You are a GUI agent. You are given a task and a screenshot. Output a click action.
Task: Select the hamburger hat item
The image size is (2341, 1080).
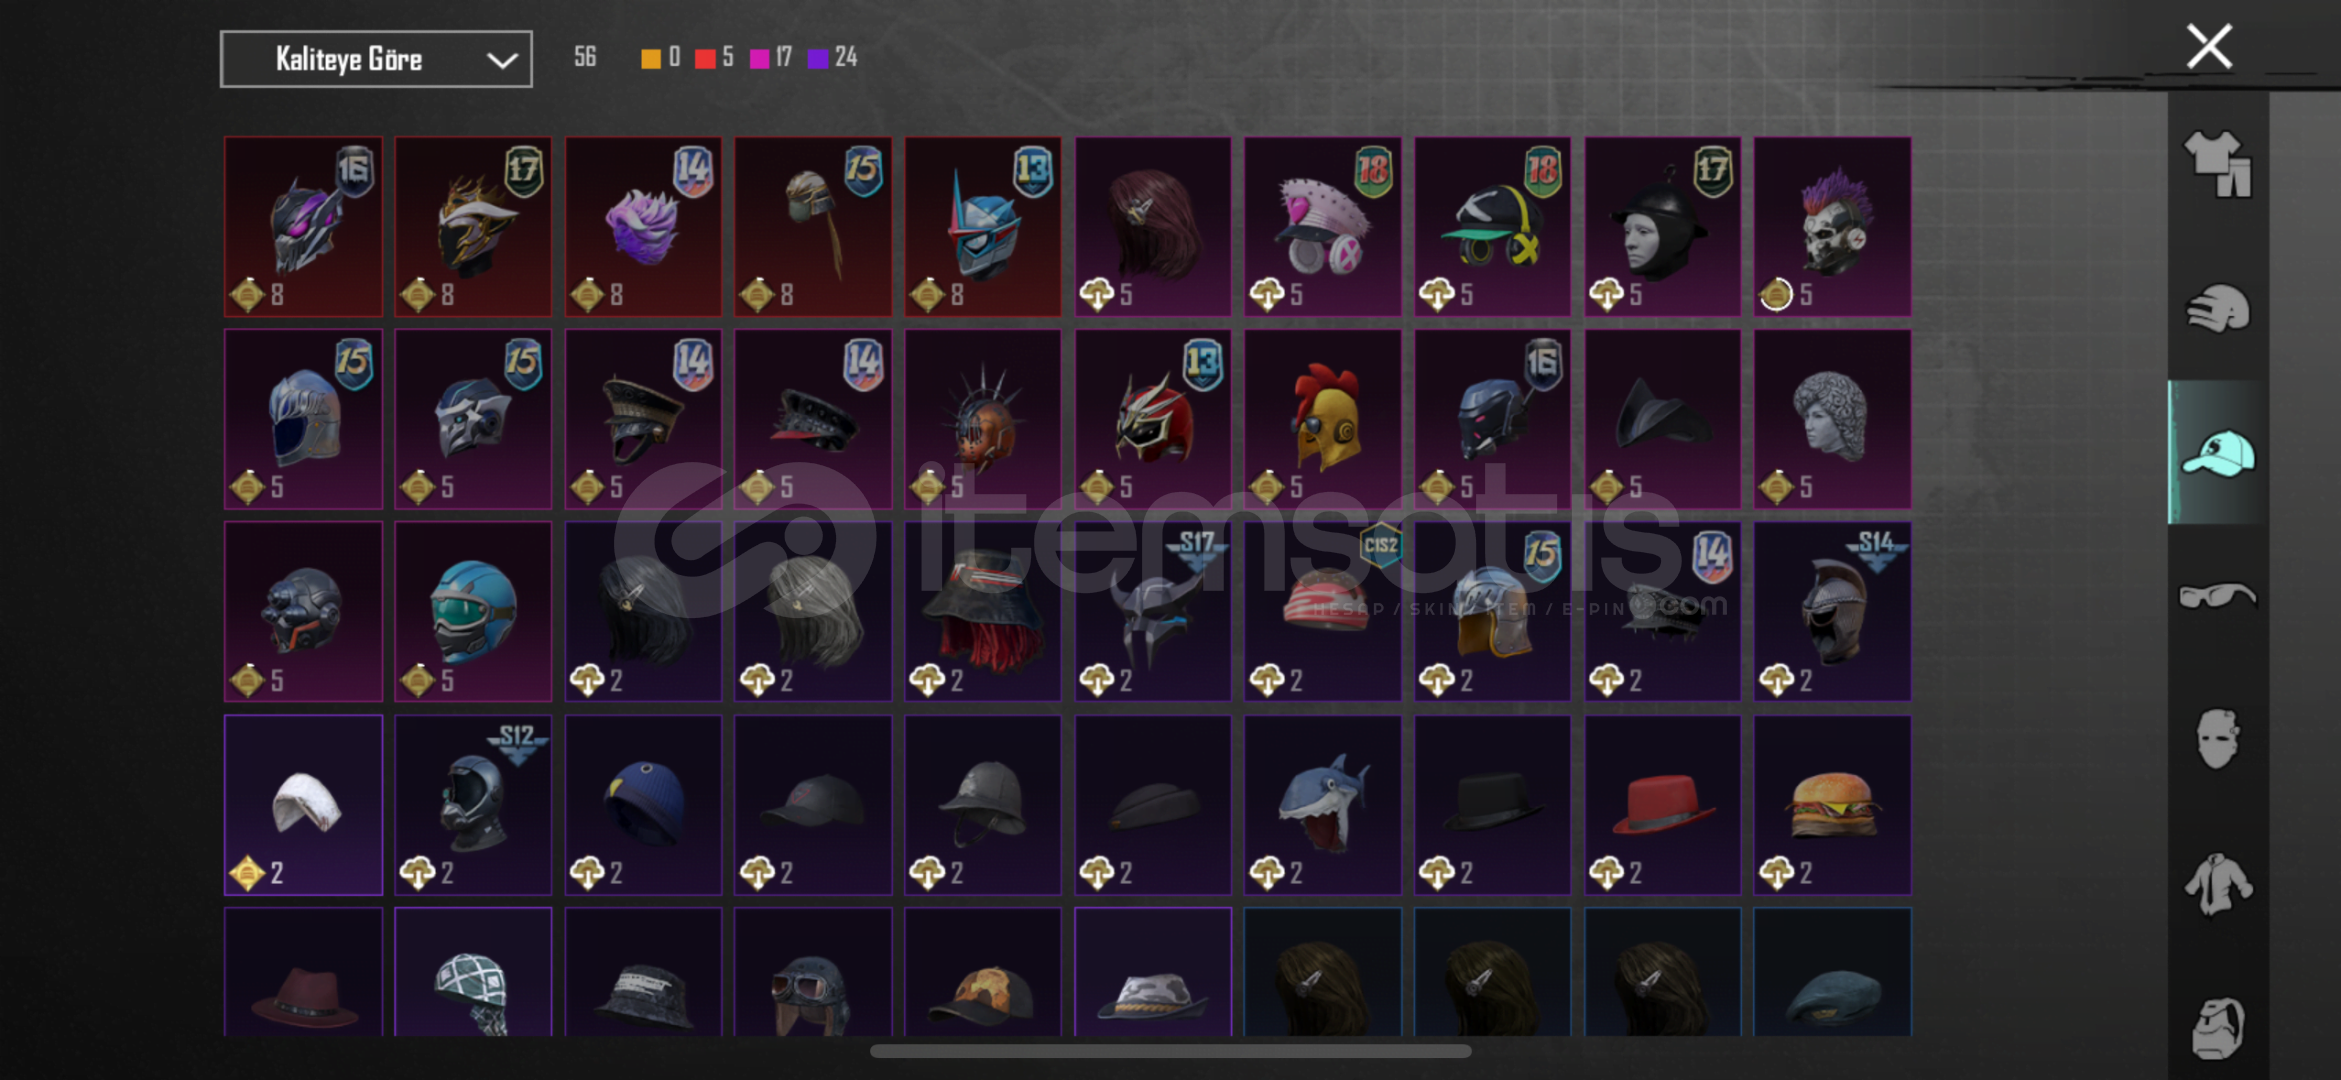point(1832,804)
